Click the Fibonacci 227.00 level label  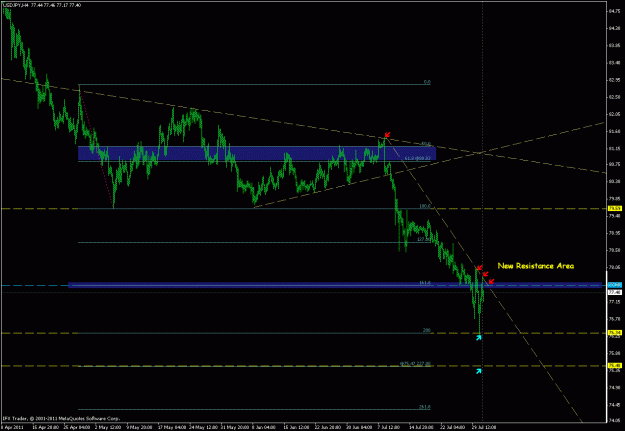click(415, 364)
